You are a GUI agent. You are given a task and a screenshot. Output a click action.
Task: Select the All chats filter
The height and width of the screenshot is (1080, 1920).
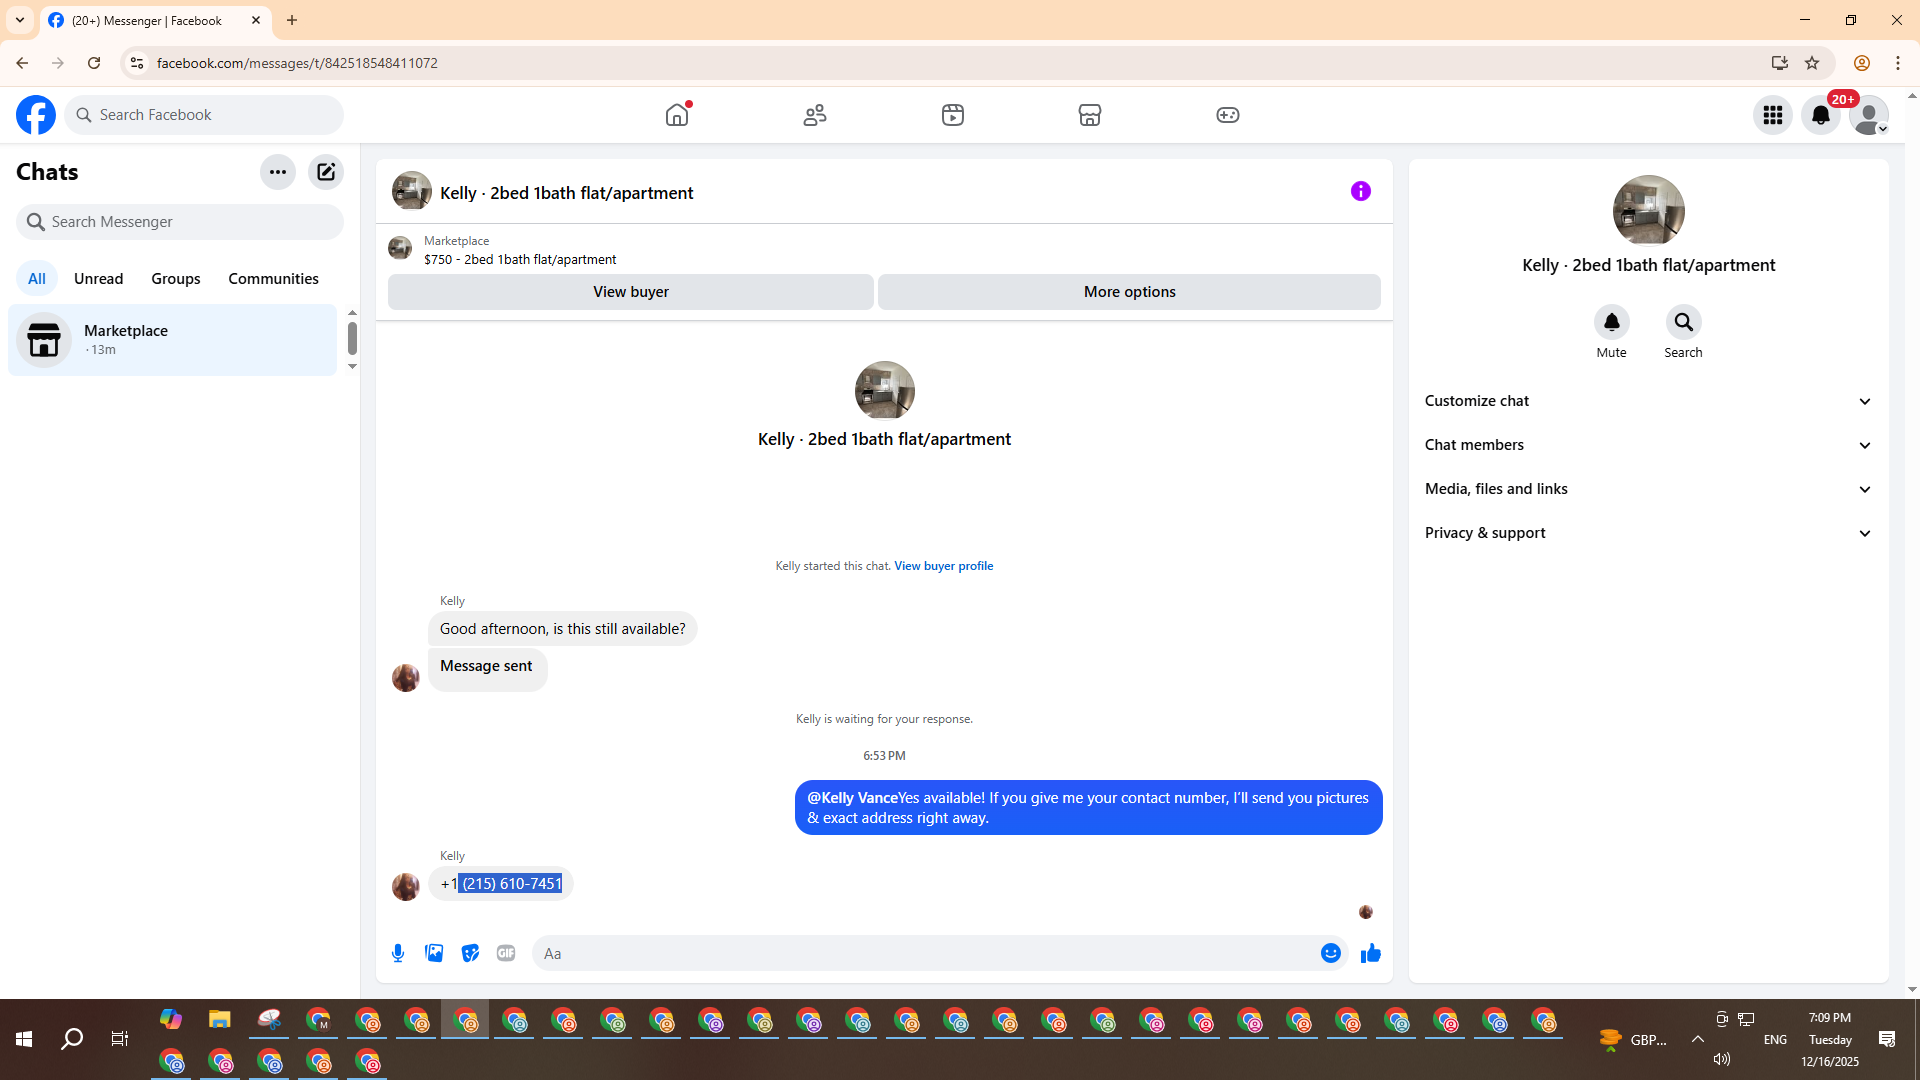[x=37, y=279]
